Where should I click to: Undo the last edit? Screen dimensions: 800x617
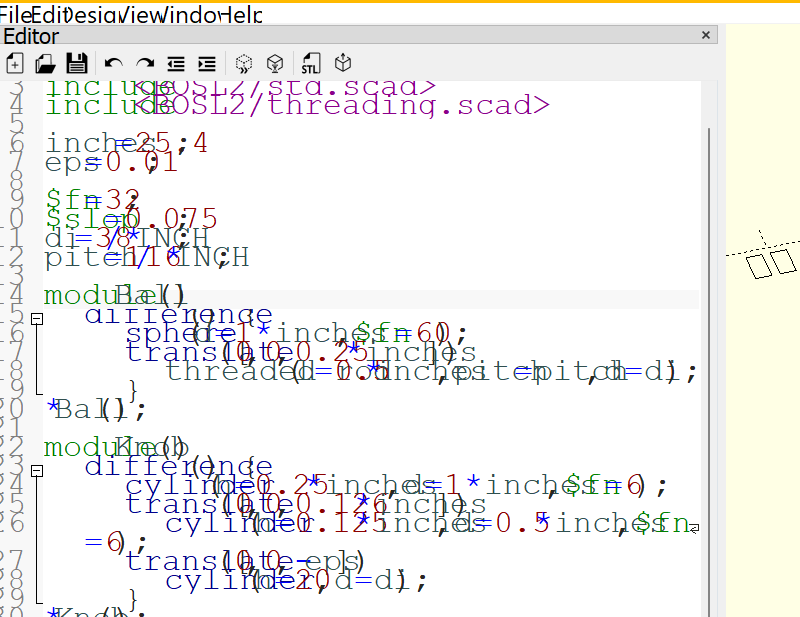(x=113, y=64)
